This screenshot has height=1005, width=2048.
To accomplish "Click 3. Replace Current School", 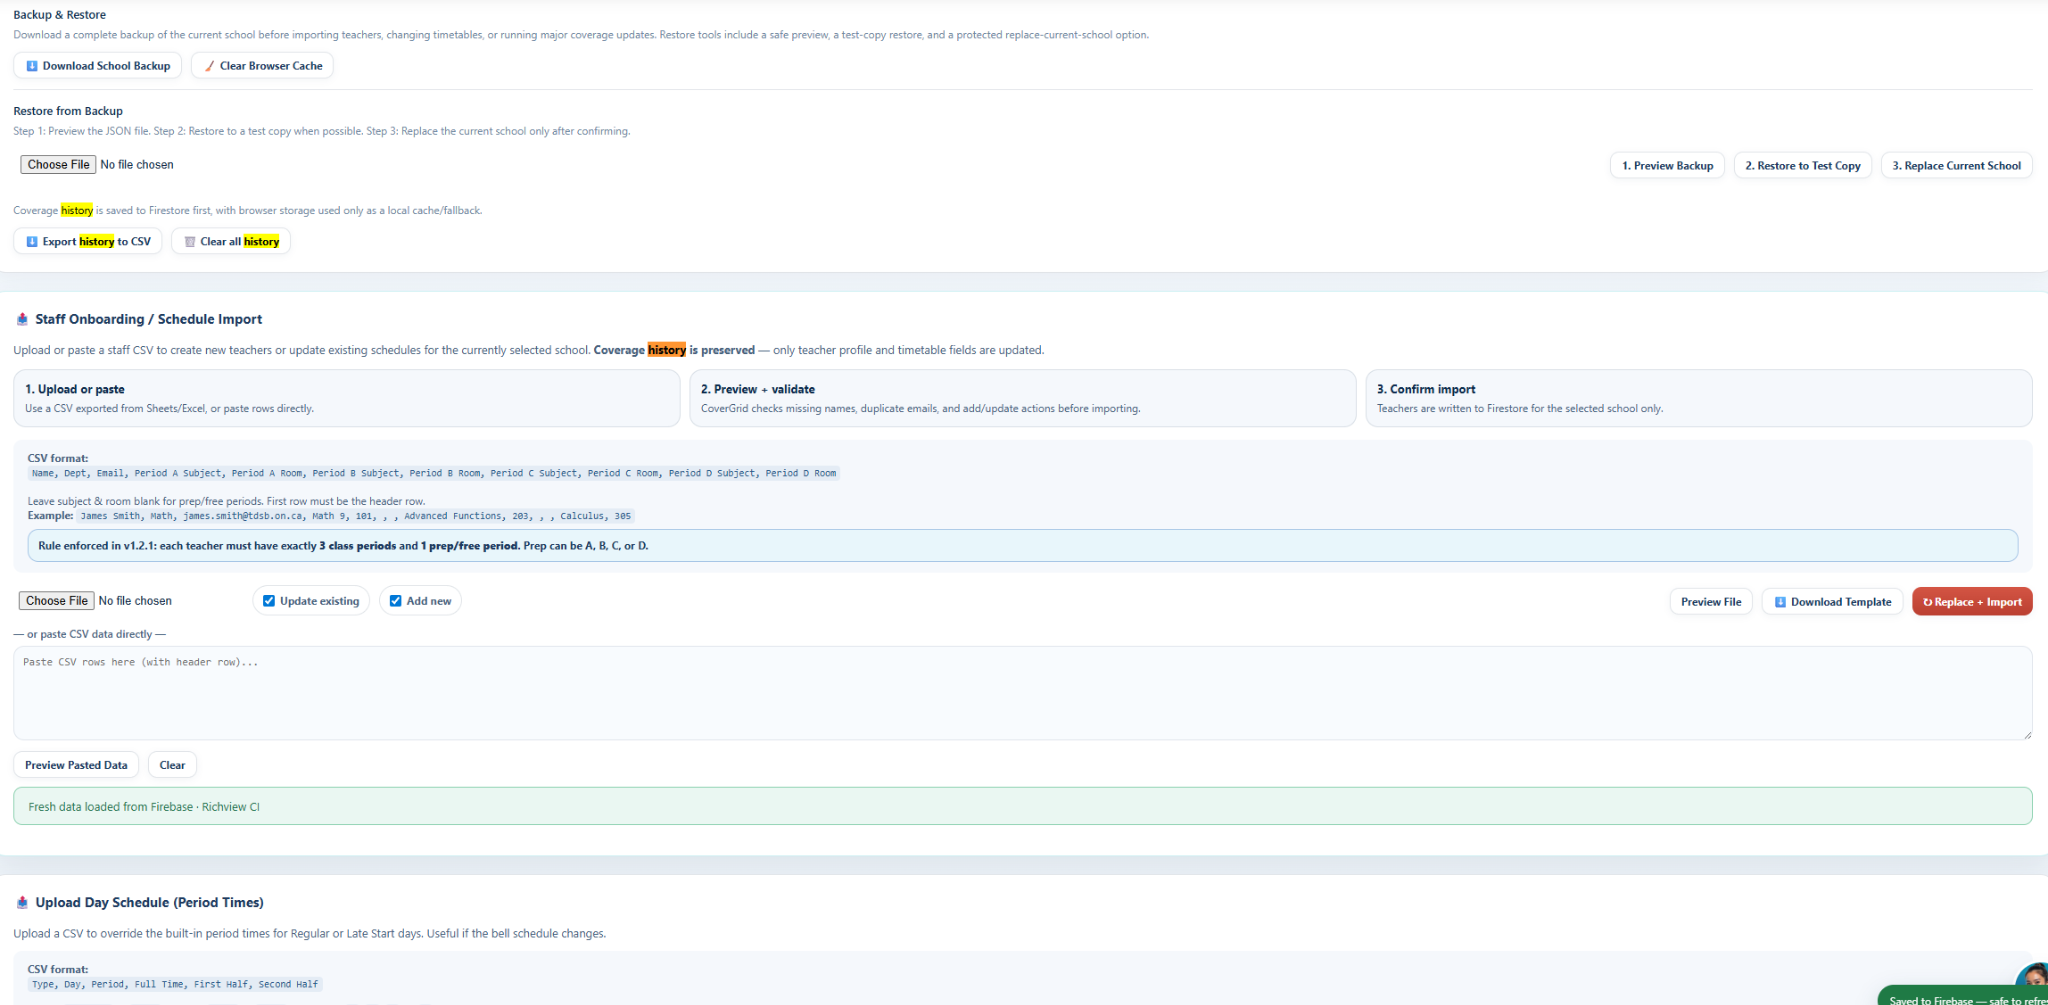I will pos(1956,166).
